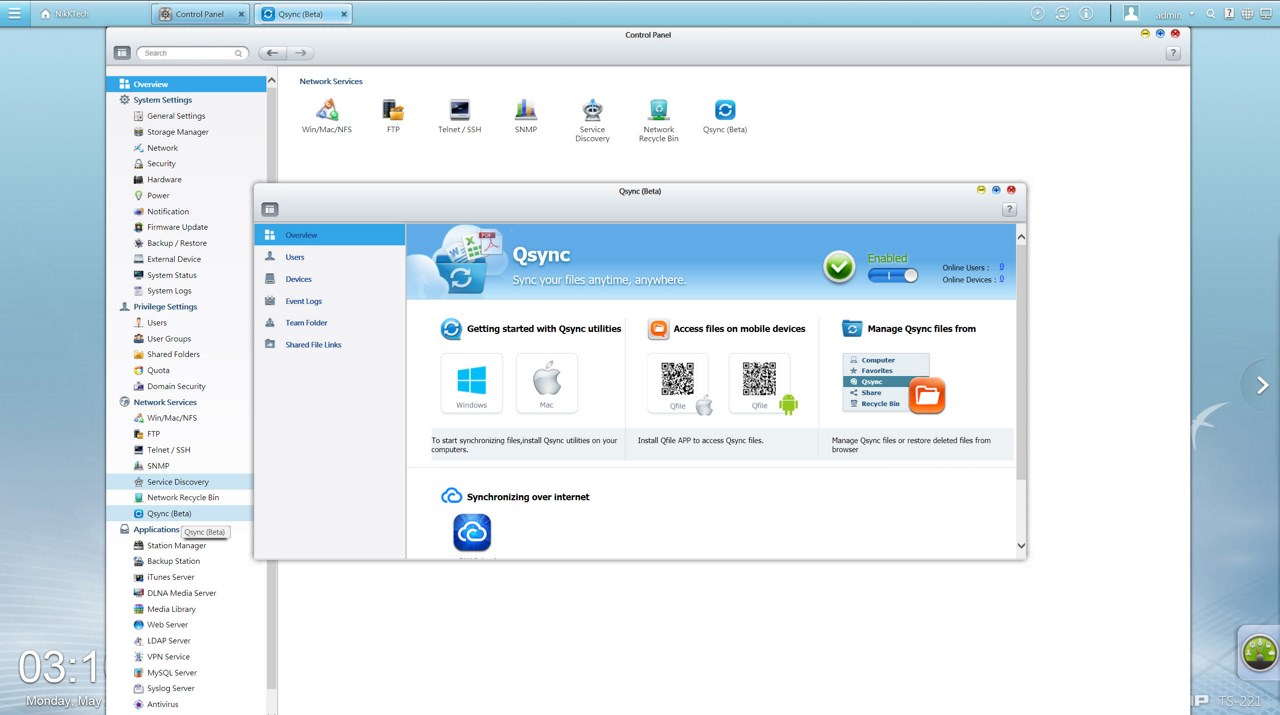Click the Manage Qsync files browser image

[894, 383]
